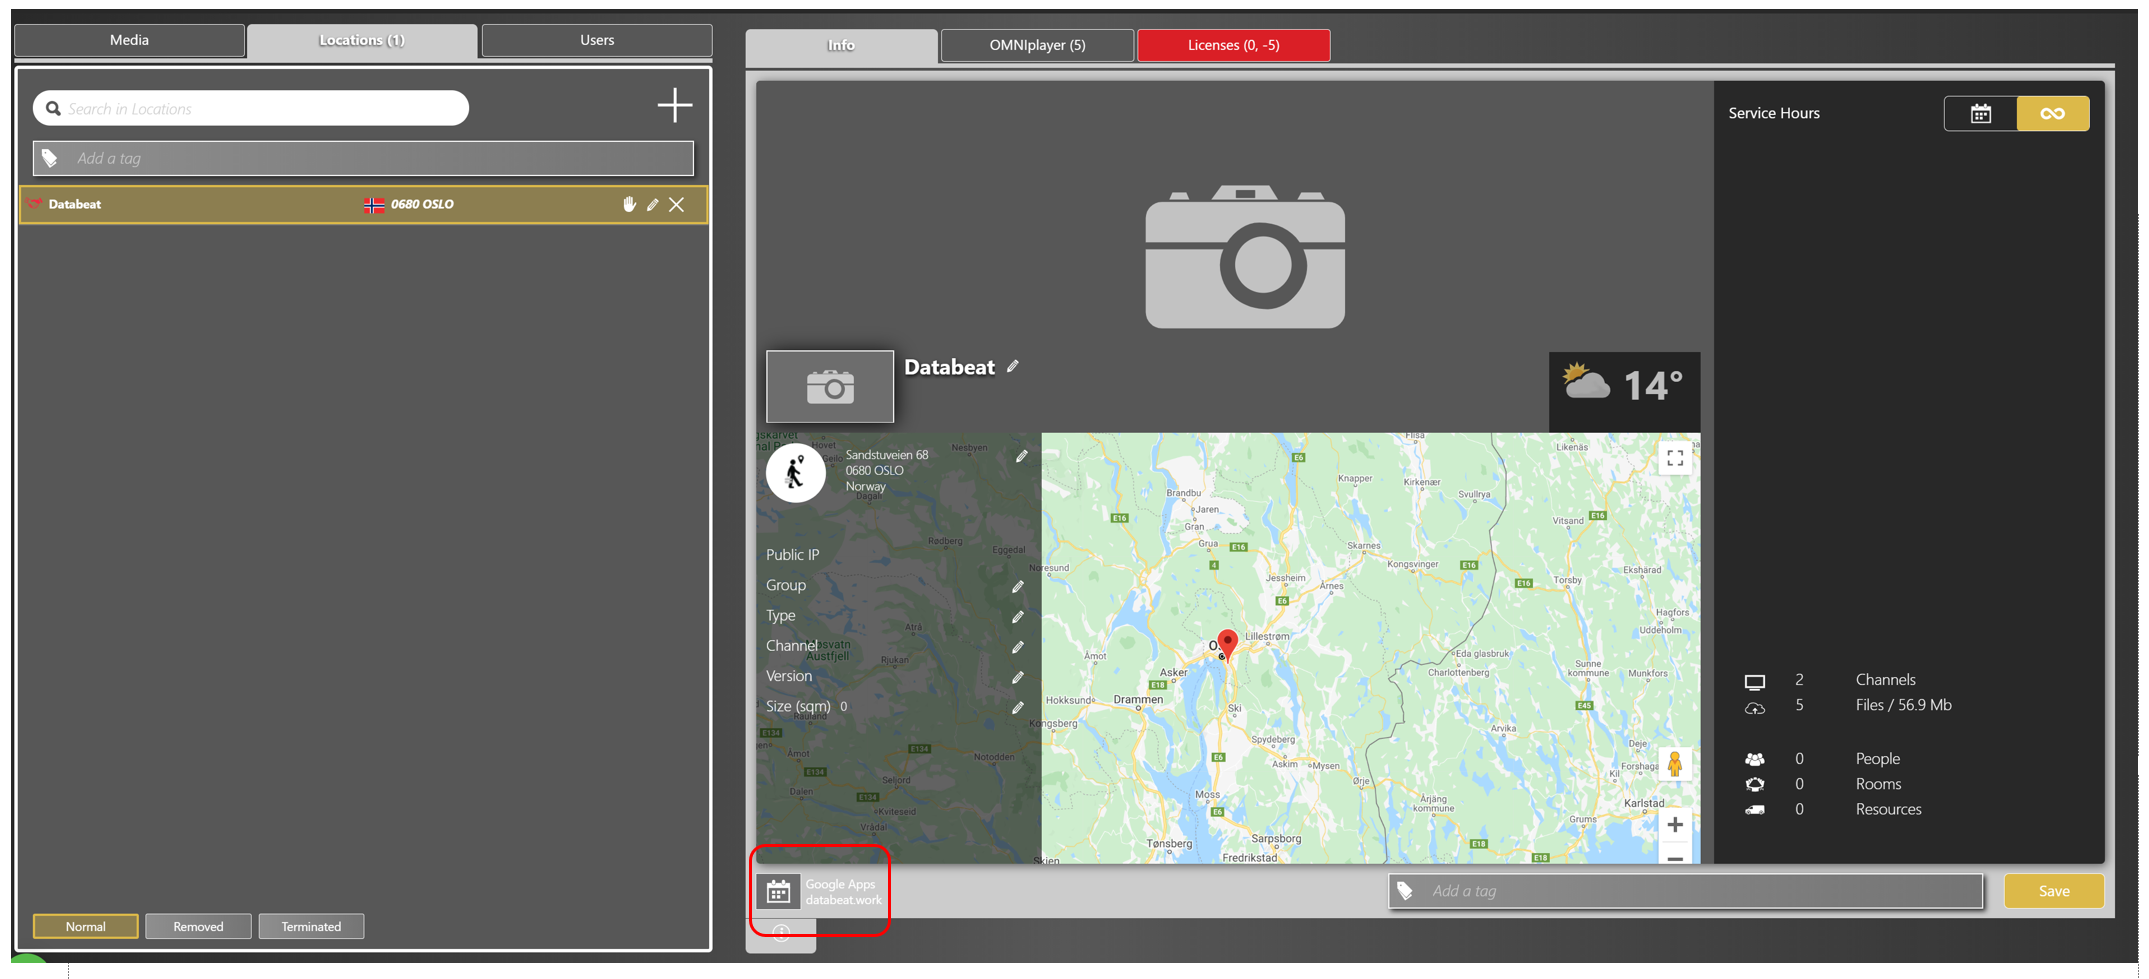
Task: Click the Search in Locations field
Action: coord(251,108)
